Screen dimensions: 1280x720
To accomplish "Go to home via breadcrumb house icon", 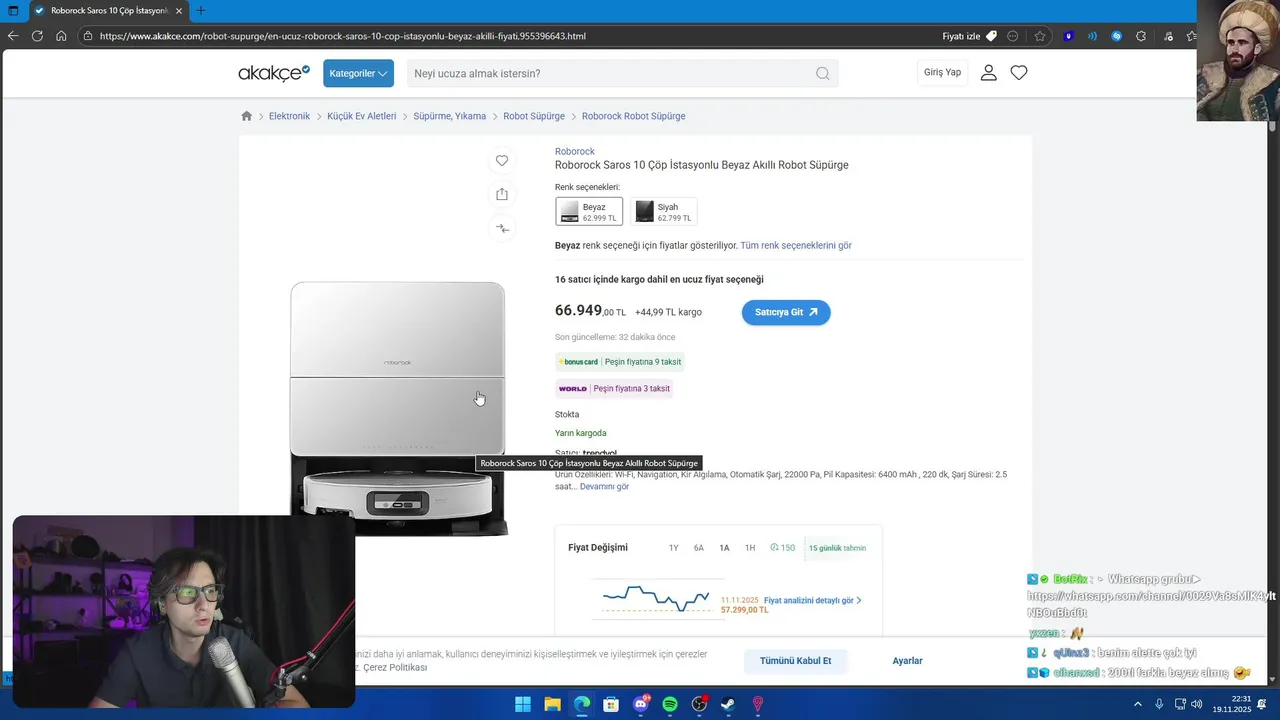I will pos(247,116).
